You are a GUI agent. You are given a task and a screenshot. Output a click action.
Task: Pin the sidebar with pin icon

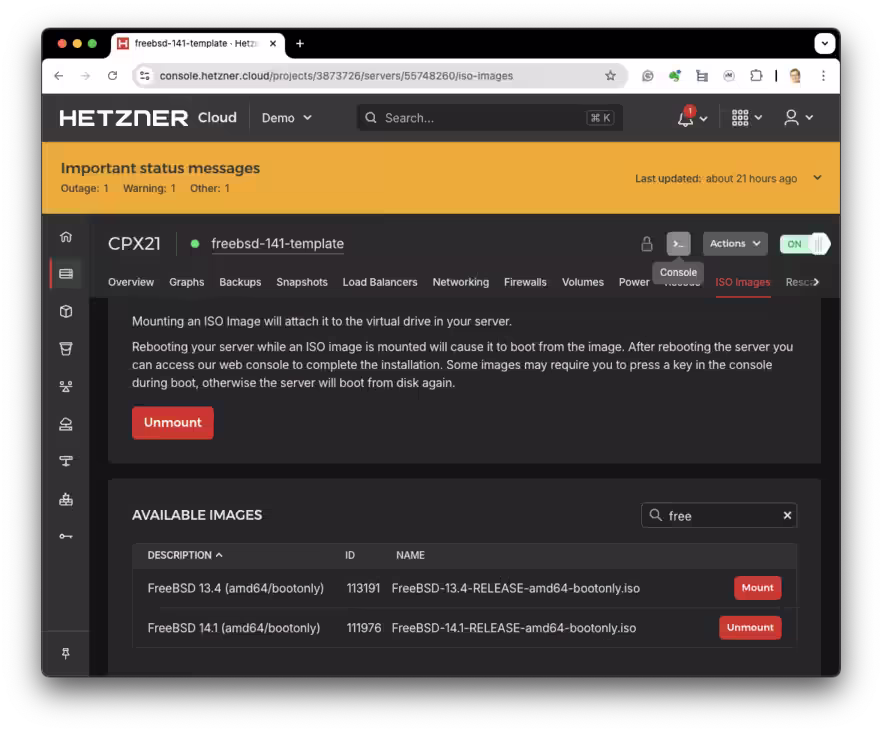(66, 653)
